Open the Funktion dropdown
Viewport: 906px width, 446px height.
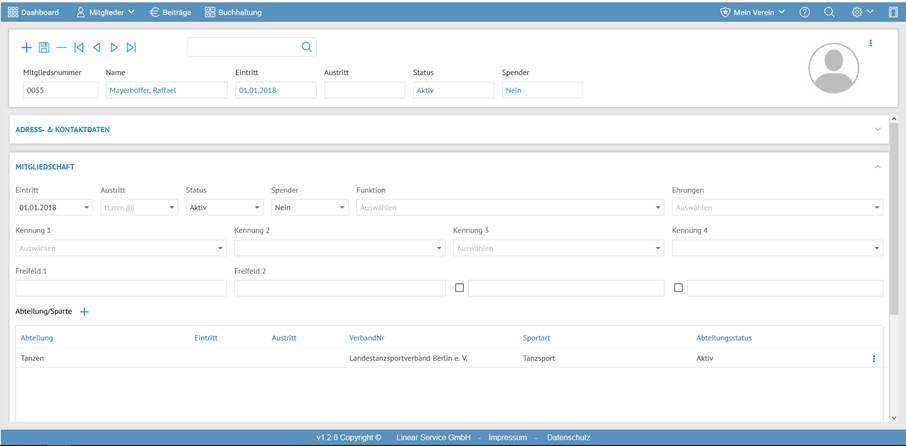click(509, 208)
